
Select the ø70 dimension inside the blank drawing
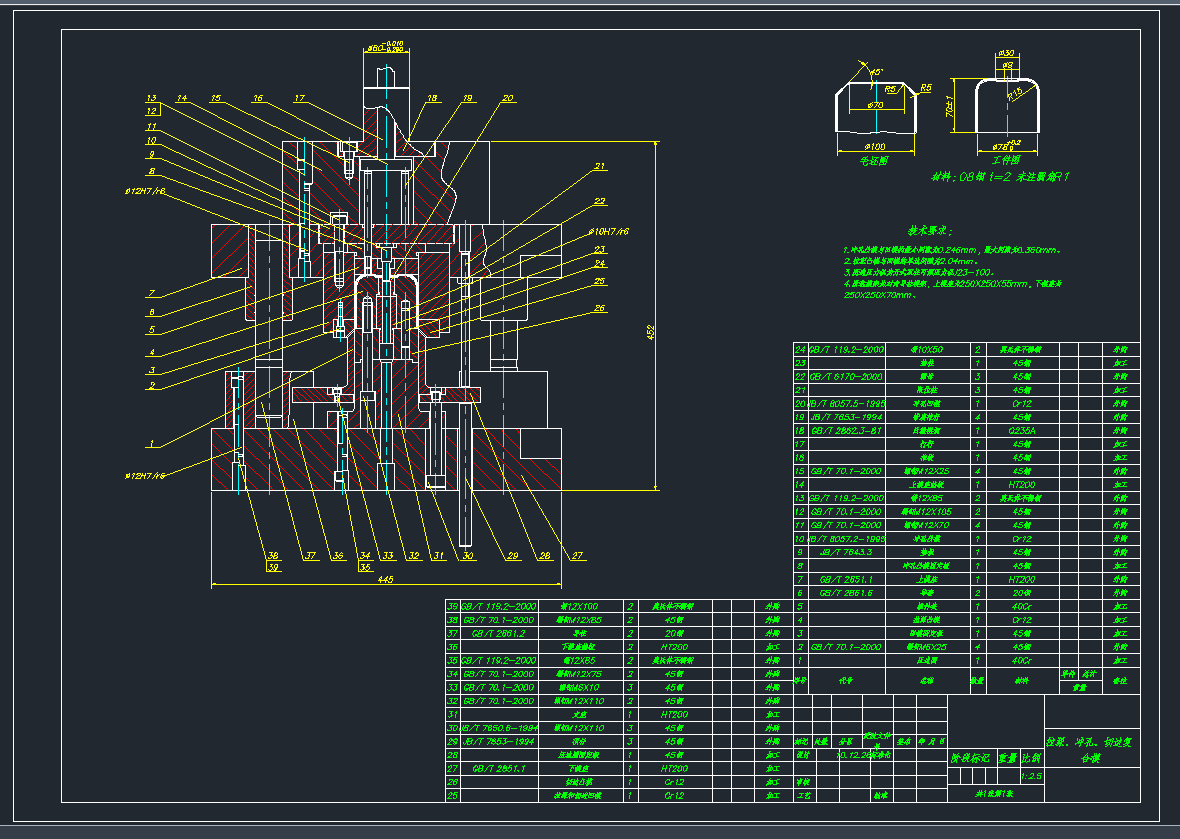tap(875, 105)
